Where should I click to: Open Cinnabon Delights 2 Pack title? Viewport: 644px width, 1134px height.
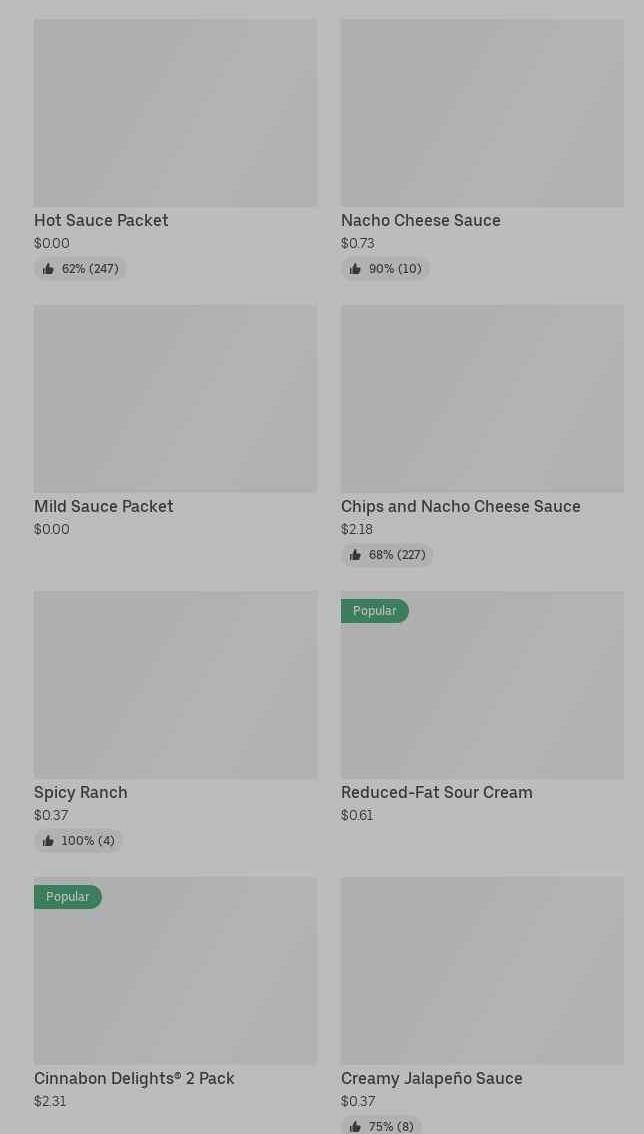click(134, 1078)
